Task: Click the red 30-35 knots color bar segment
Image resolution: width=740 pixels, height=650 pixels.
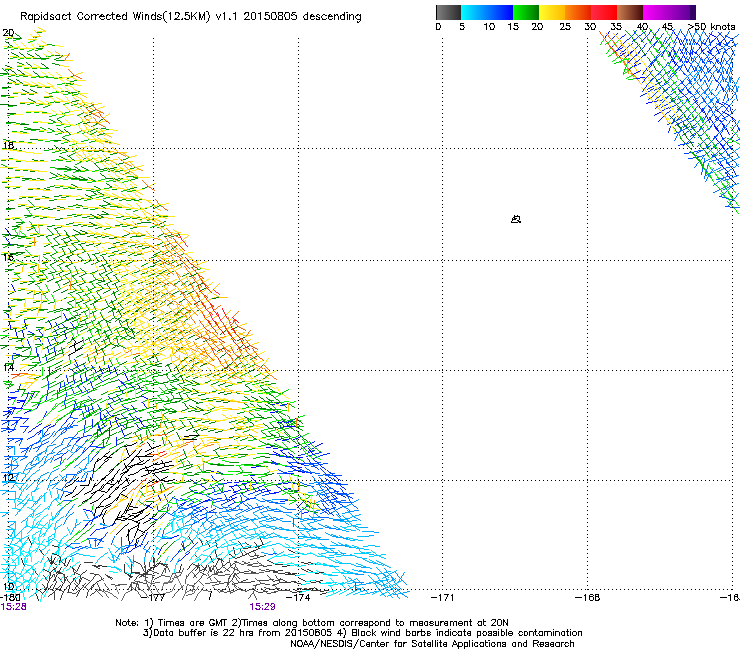Action: coord(604,12)
